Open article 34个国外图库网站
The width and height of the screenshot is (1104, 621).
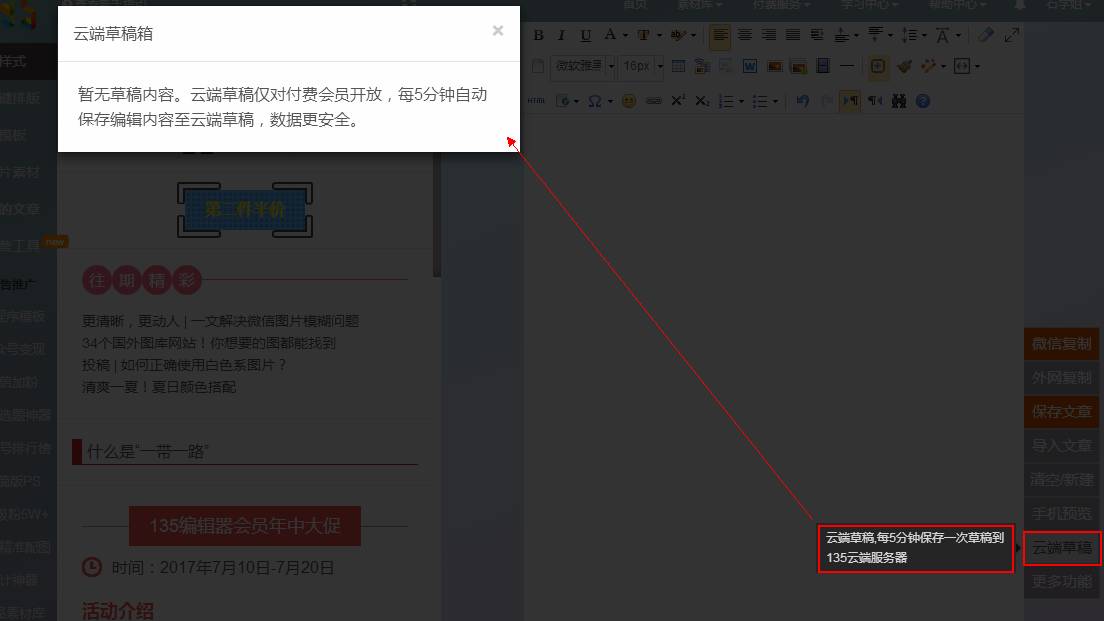coord(208,343)
